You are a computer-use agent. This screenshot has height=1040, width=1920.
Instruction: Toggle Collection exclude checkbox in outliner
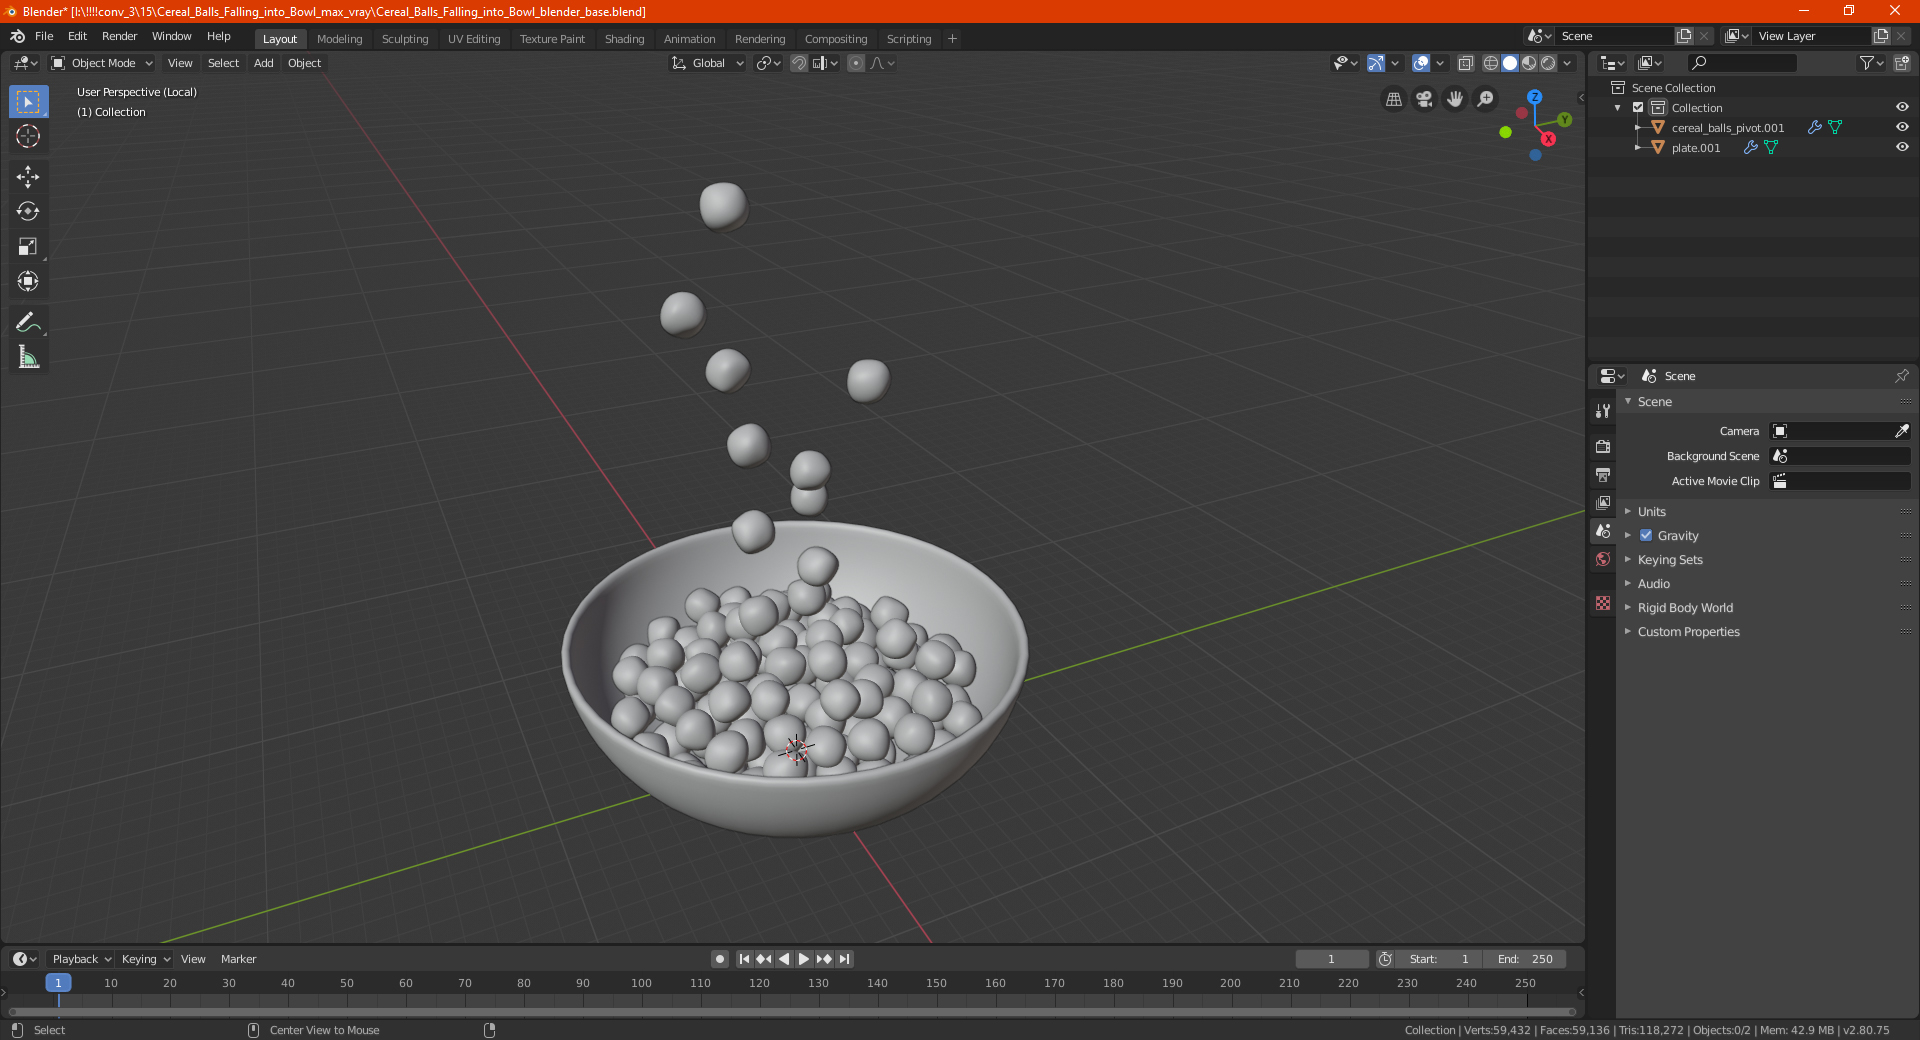coord(1638,107)
